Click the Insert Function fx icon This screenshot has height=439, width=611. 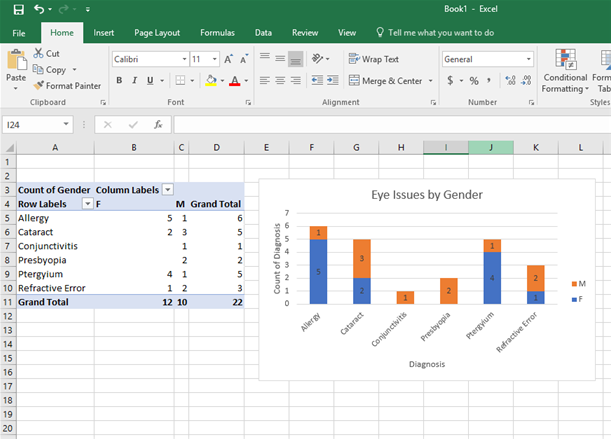pos(157,125)
